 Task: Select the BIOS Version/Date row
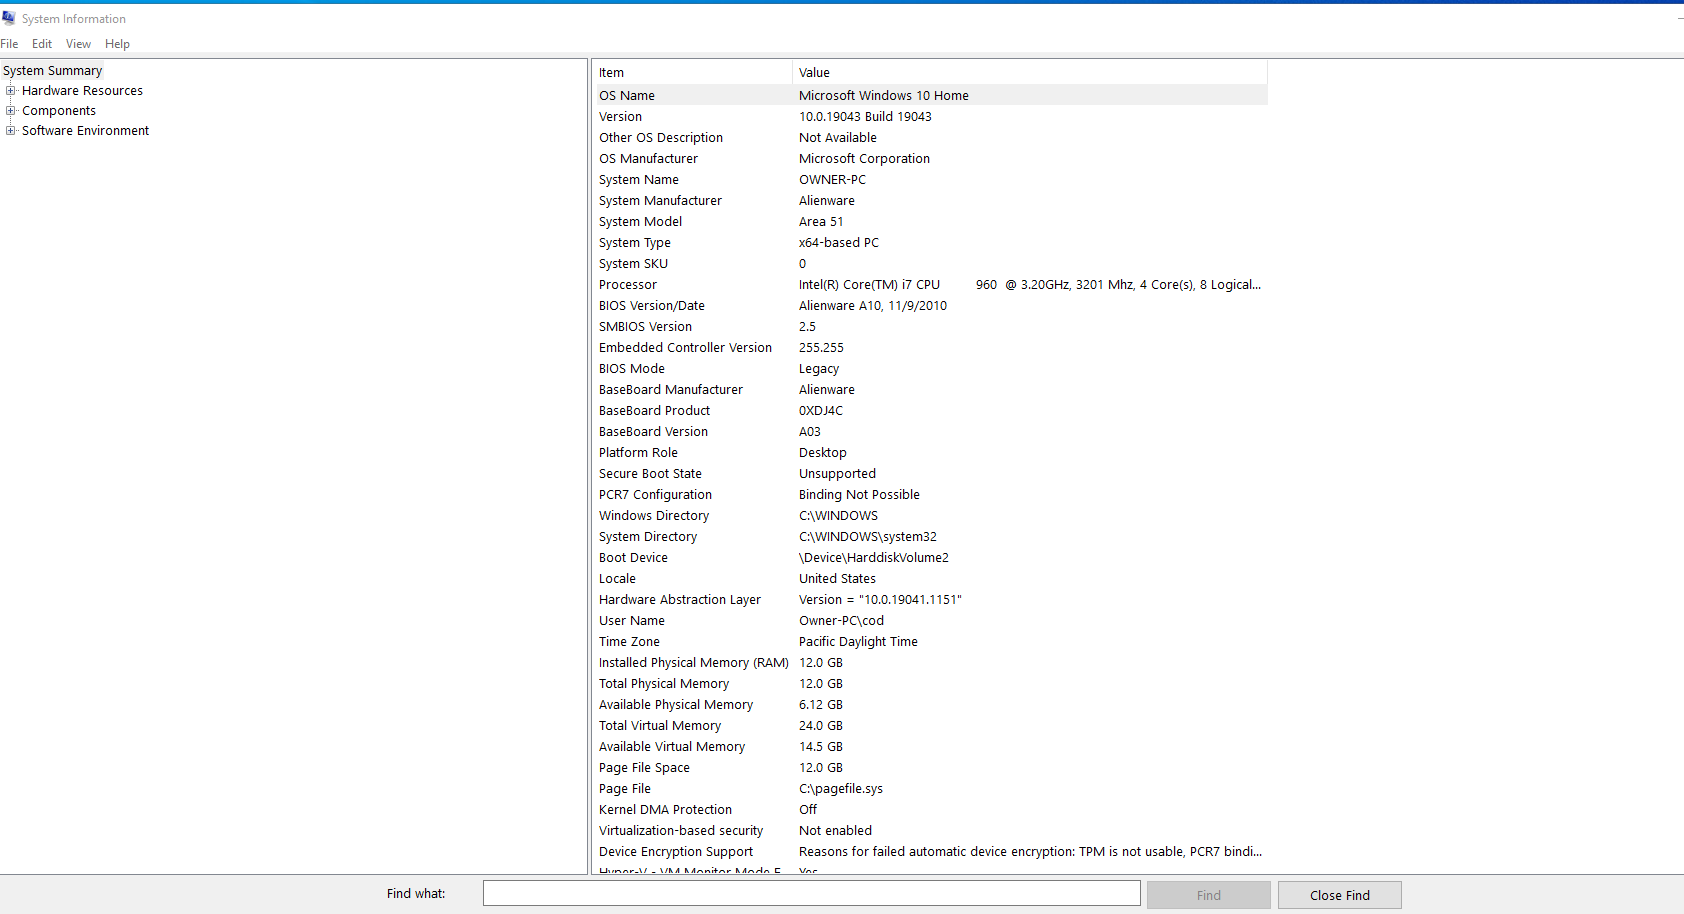point(931,306)
